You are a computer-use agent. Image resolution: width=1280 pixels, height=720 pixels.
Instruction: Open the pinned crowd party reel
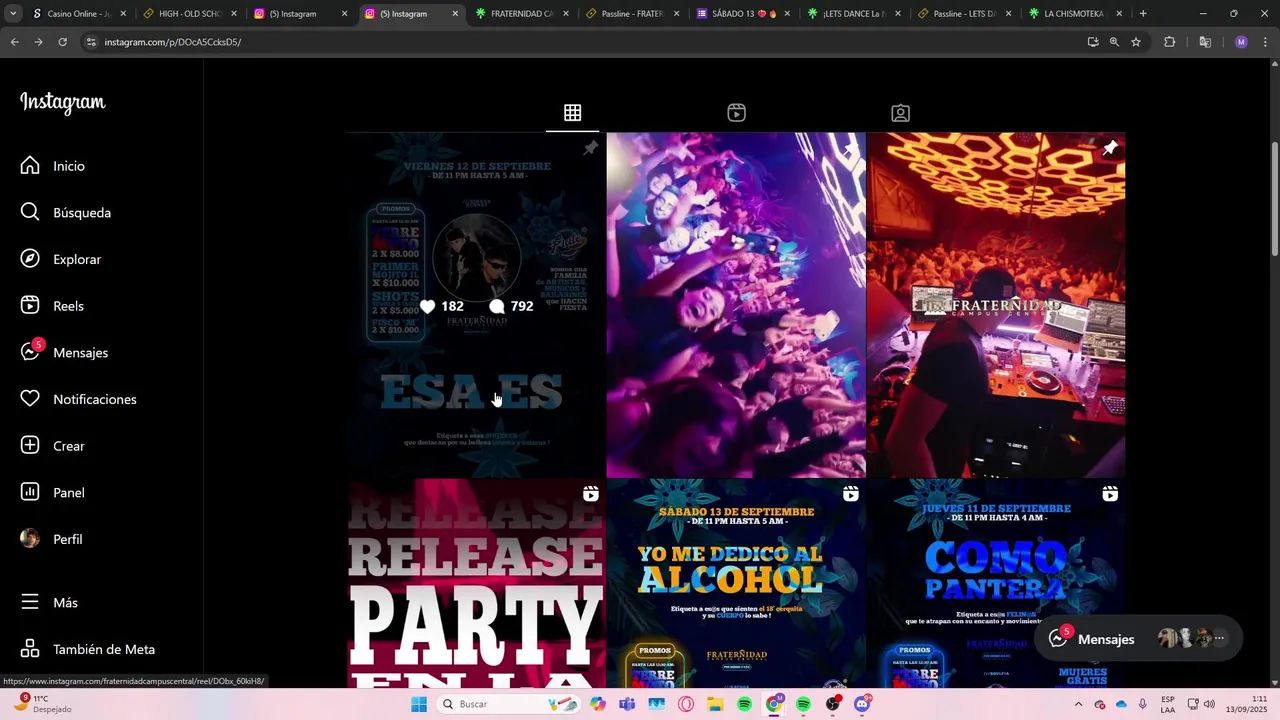coord(736,305)
